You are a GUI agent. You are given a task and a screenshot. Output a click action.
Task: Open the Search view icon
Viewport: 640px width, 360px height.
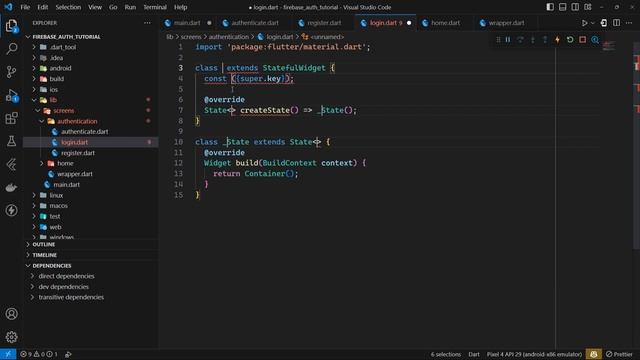click(11, 49)
